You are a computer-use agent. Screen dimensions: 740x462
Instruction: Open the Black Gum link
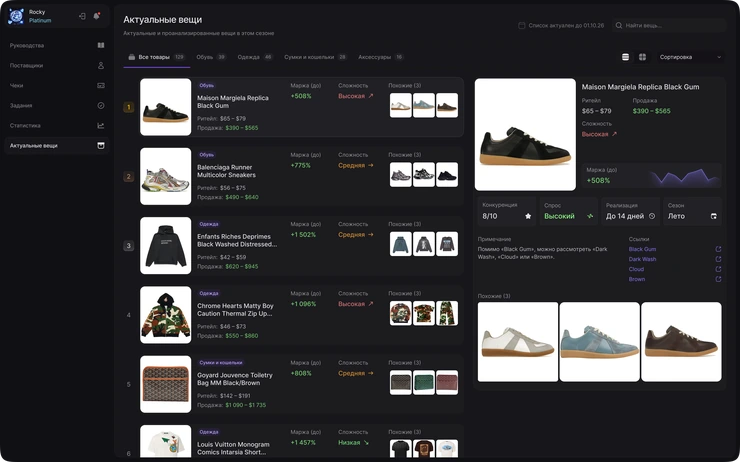tap(642, 249)
